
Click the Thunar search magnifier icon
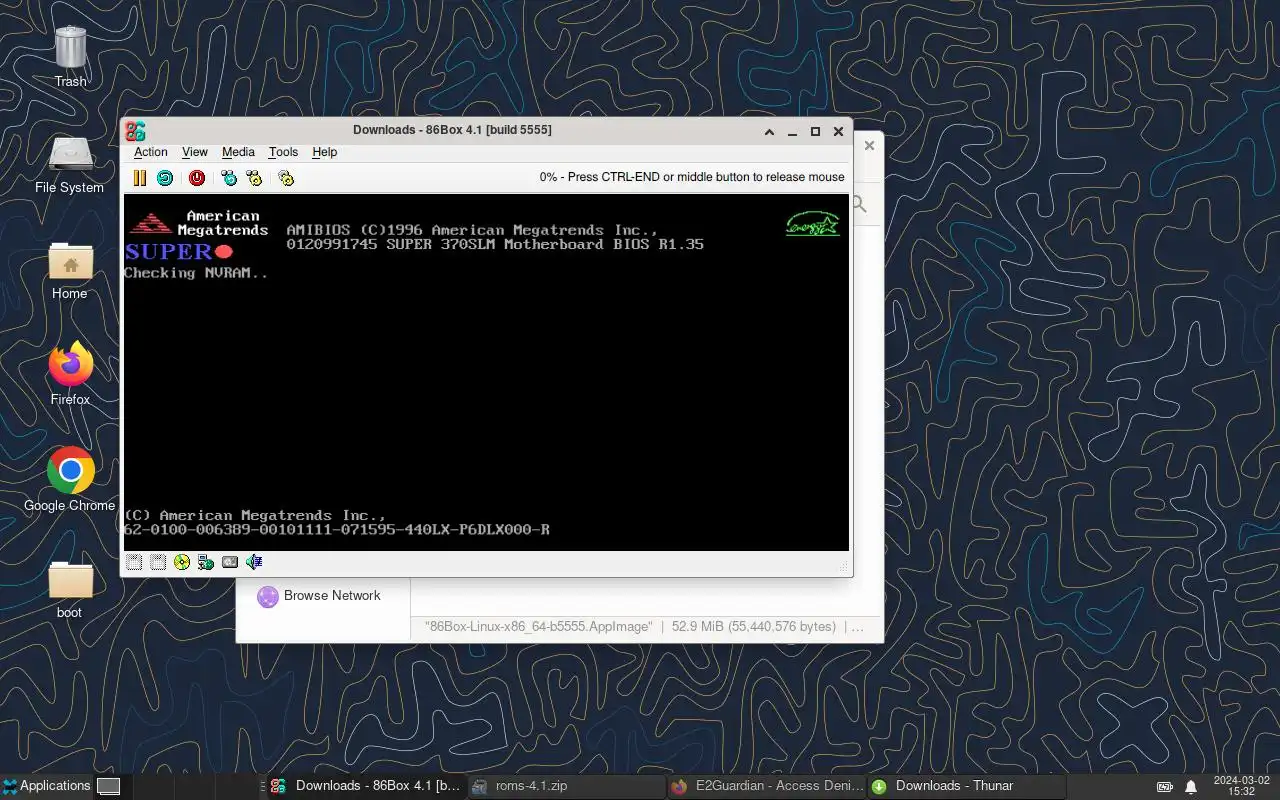pos(861,204)
